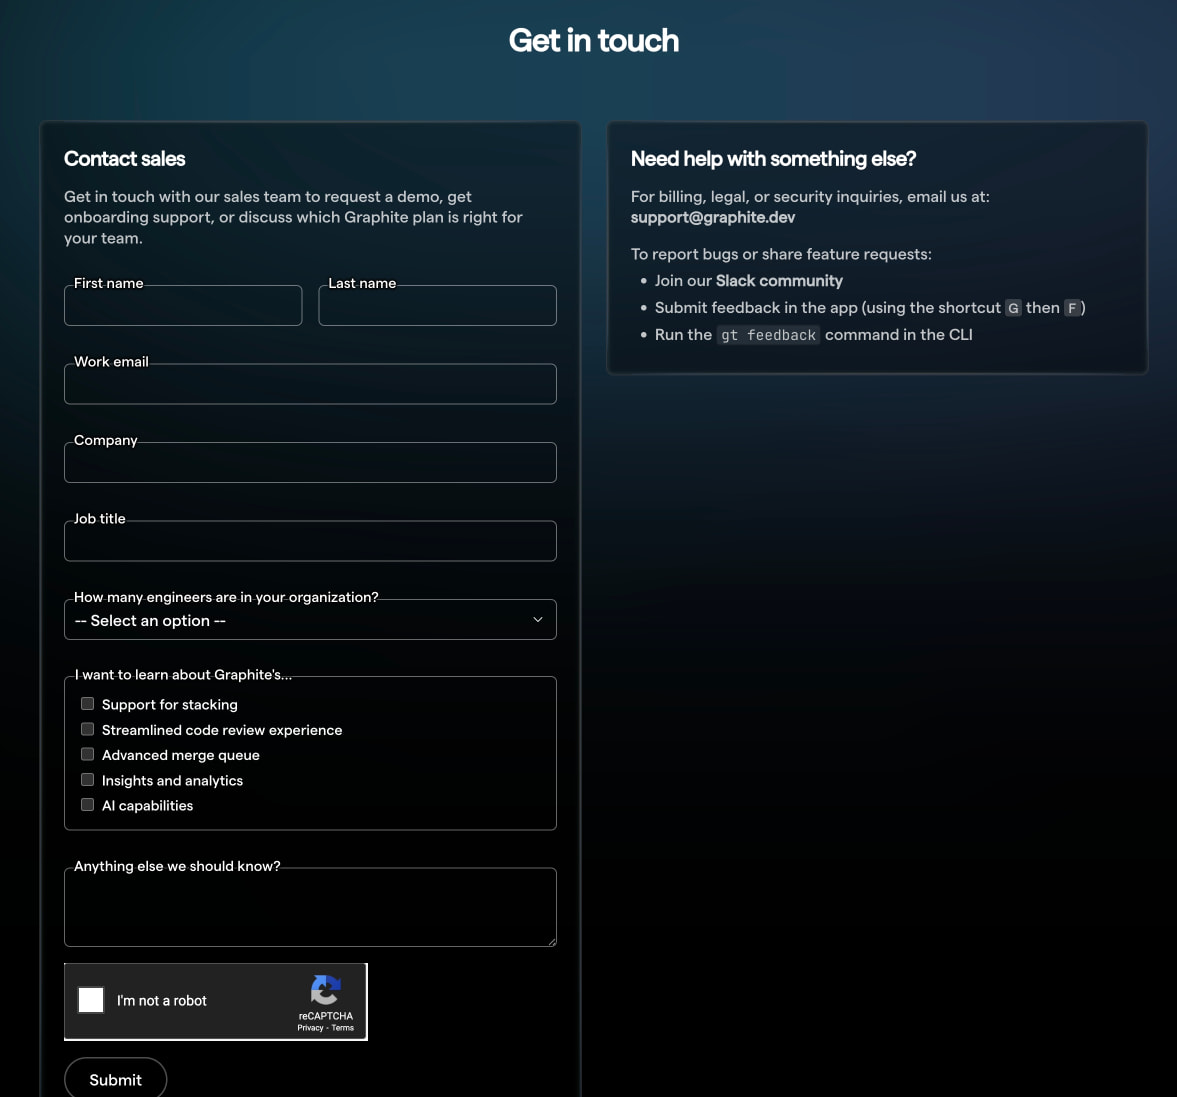Enable Advanced merge queue checkbox
1177x1097 pixels.
[88, 754]
